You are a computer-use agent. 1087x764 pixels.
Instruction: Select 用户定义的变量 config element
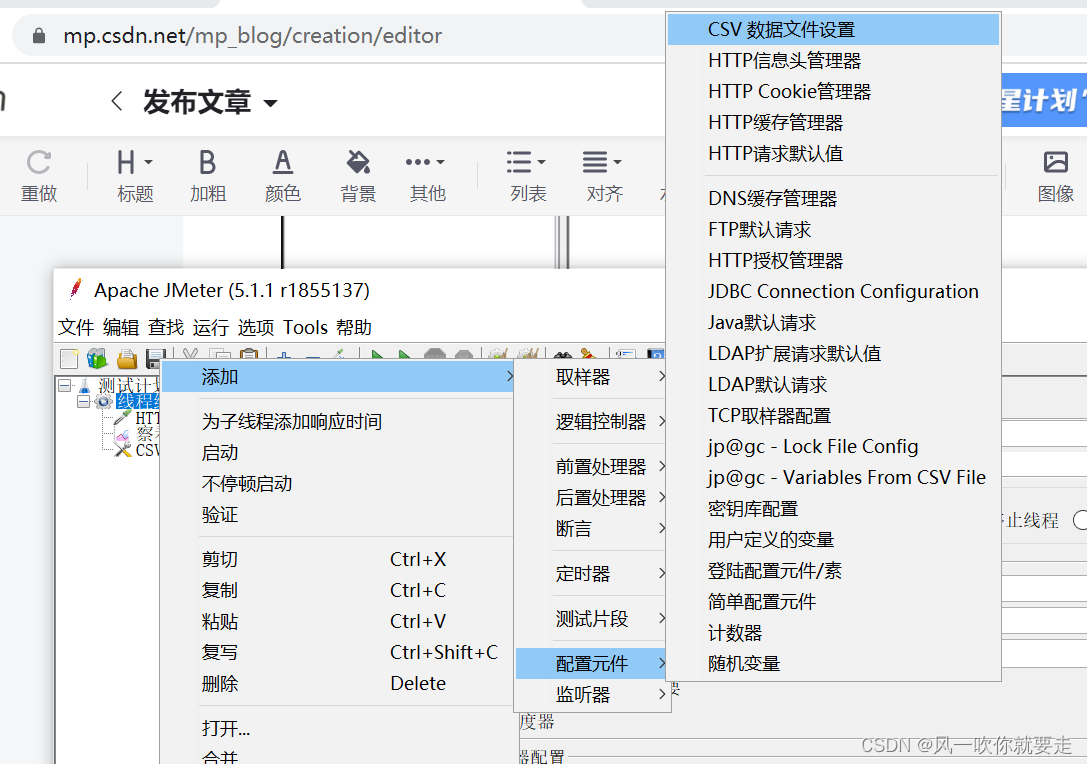tap(833, 540)
